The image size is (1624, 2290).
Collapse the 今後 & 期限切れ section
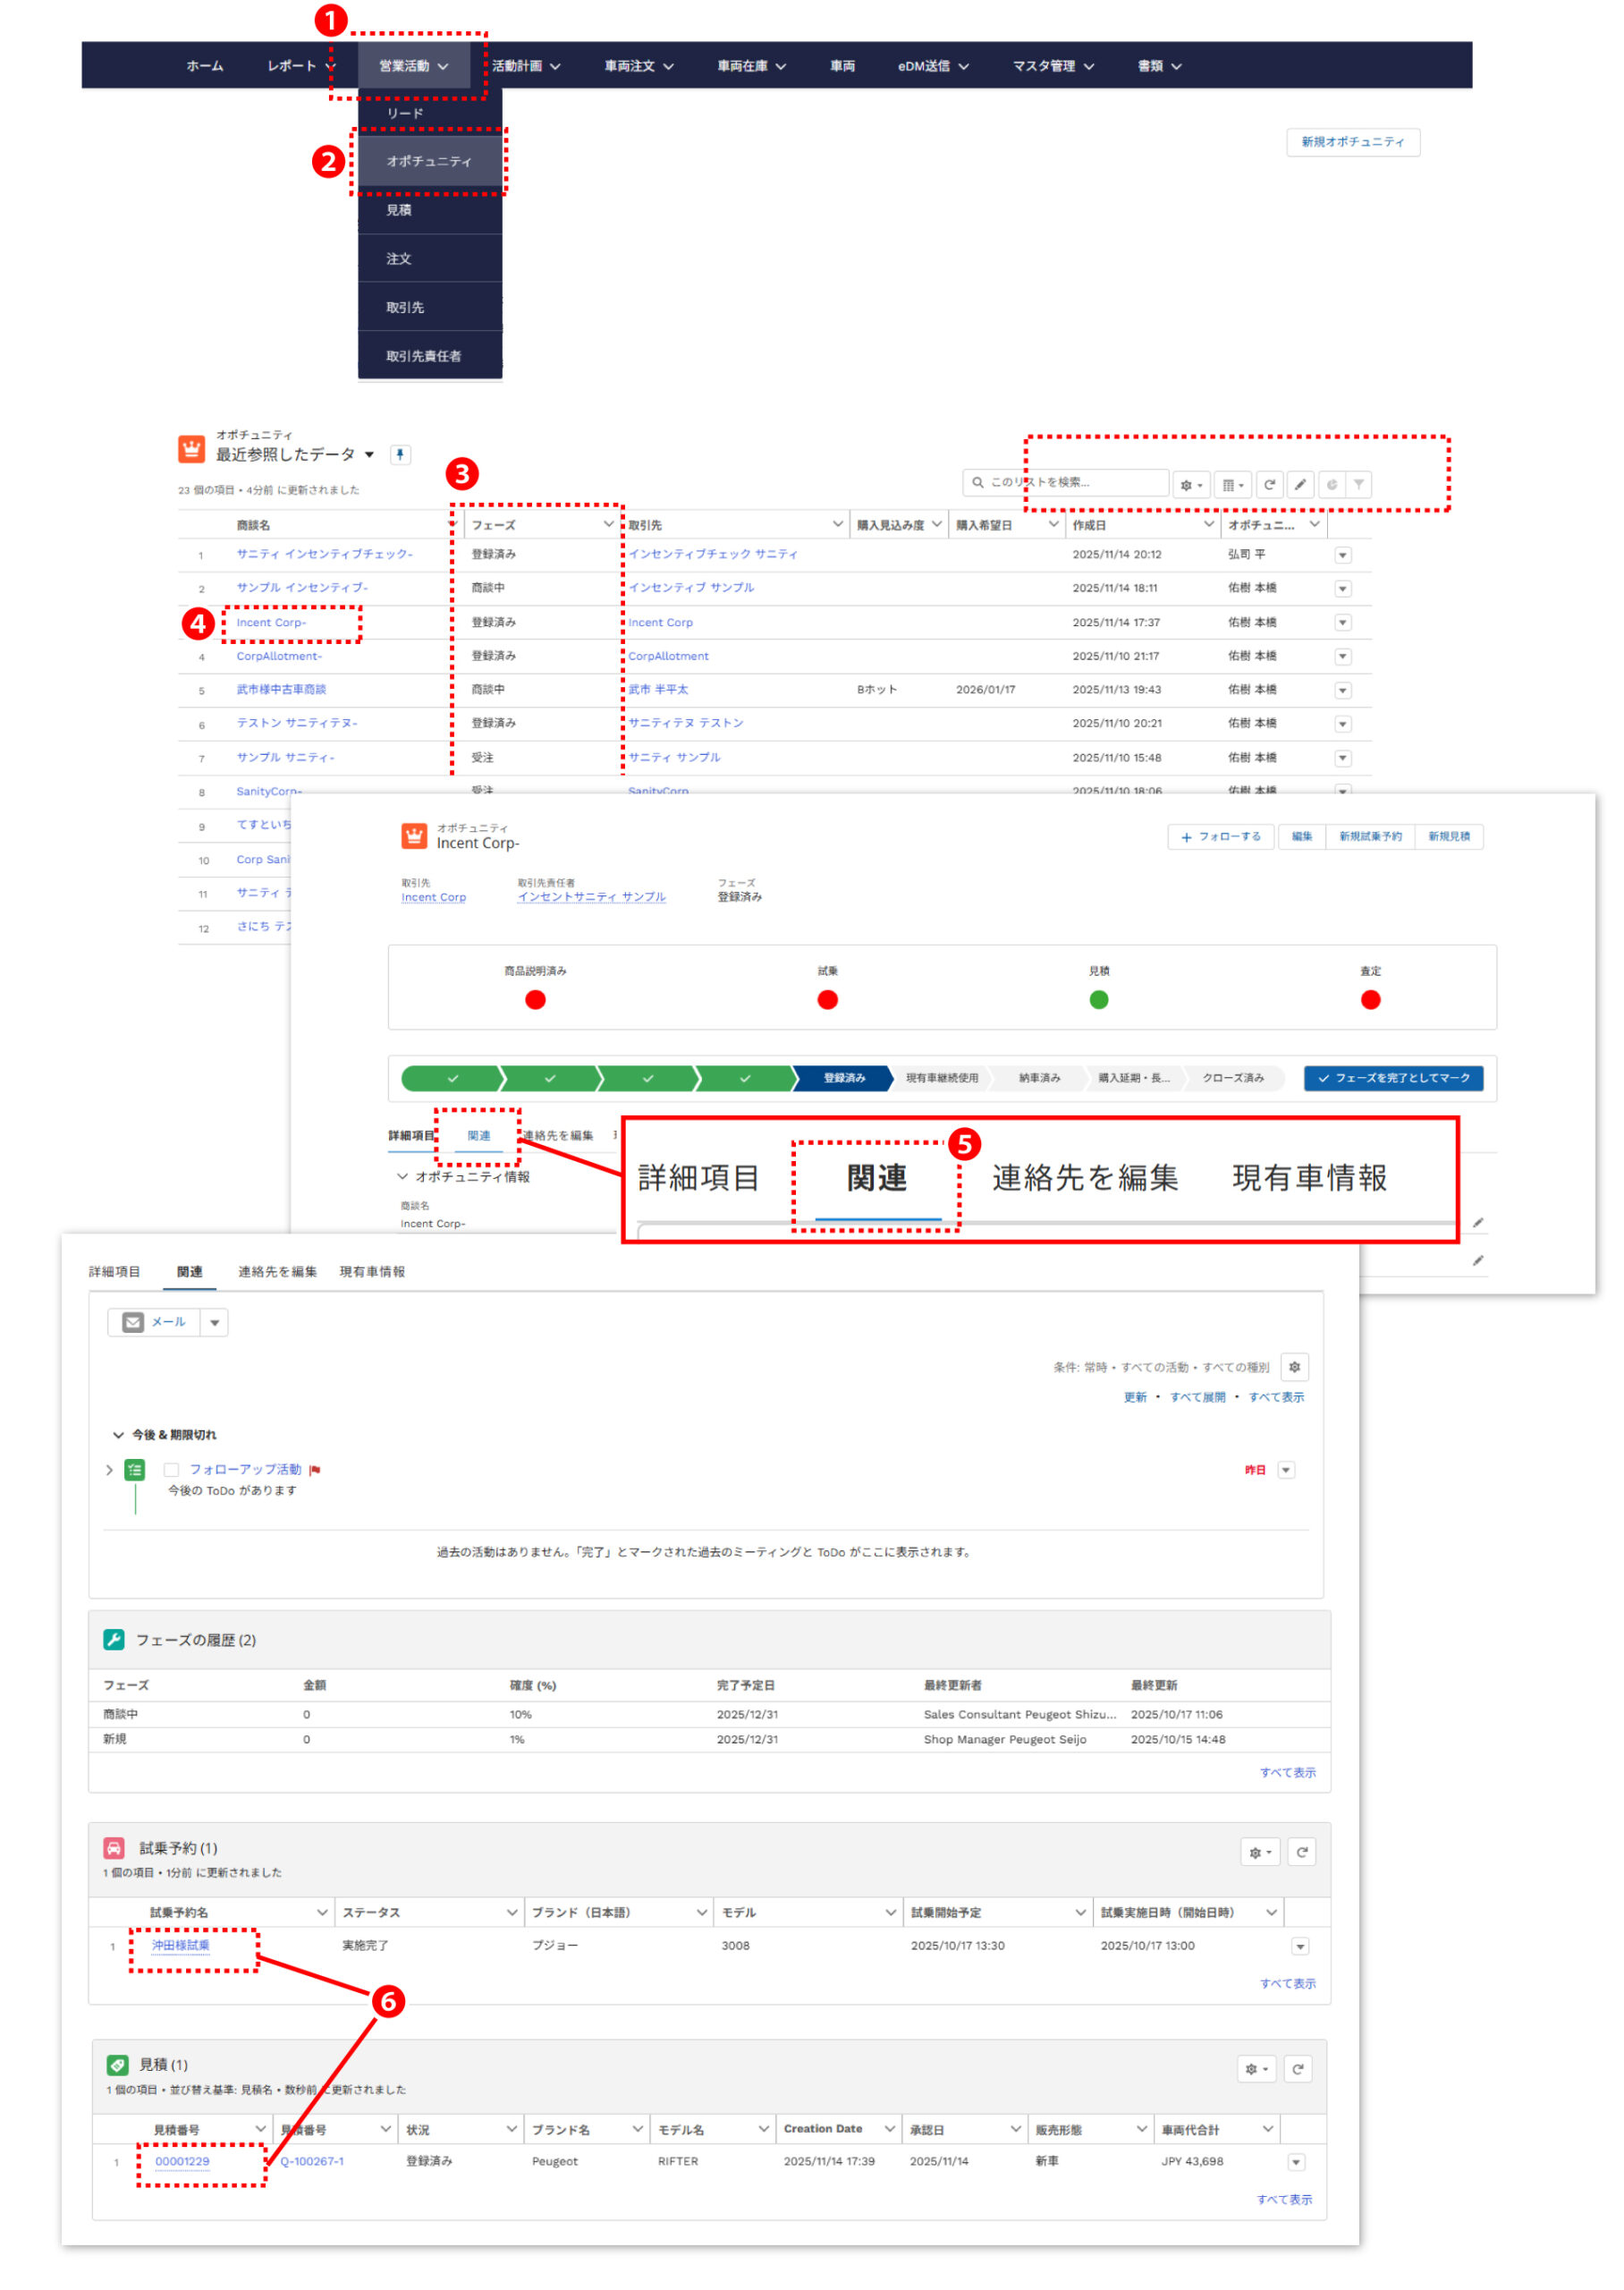[x=118, y=1435]
